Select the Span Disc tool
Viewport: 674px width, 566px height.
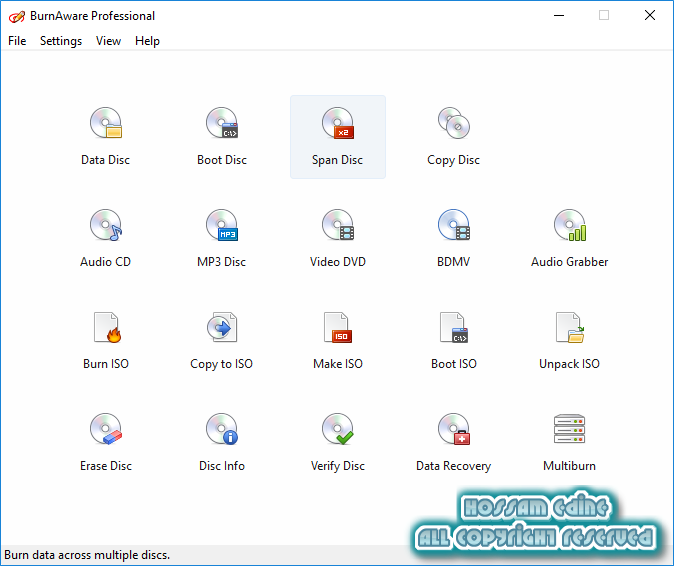pyautogui.click(x=338, y=137)
